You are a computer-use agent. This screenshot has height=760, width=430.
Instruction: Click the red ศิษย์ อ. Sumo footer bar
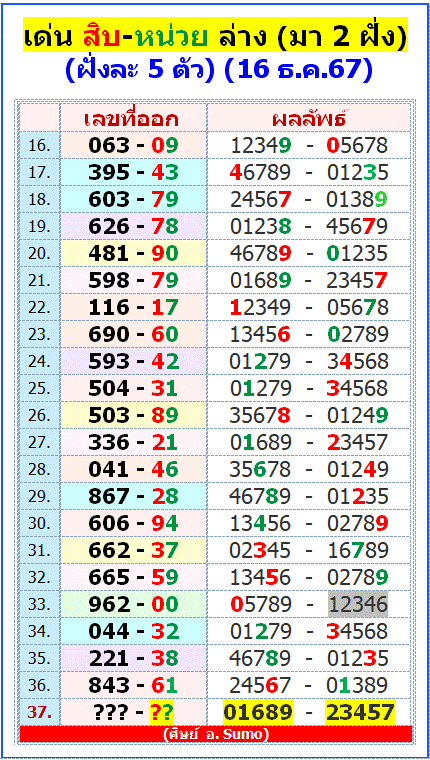216,734
